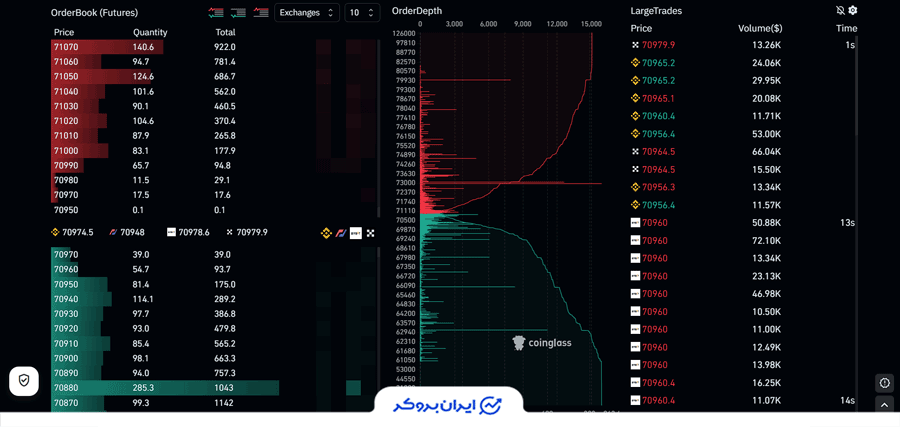
Task: Click the shield badge icon
Action: click(24, 381)
